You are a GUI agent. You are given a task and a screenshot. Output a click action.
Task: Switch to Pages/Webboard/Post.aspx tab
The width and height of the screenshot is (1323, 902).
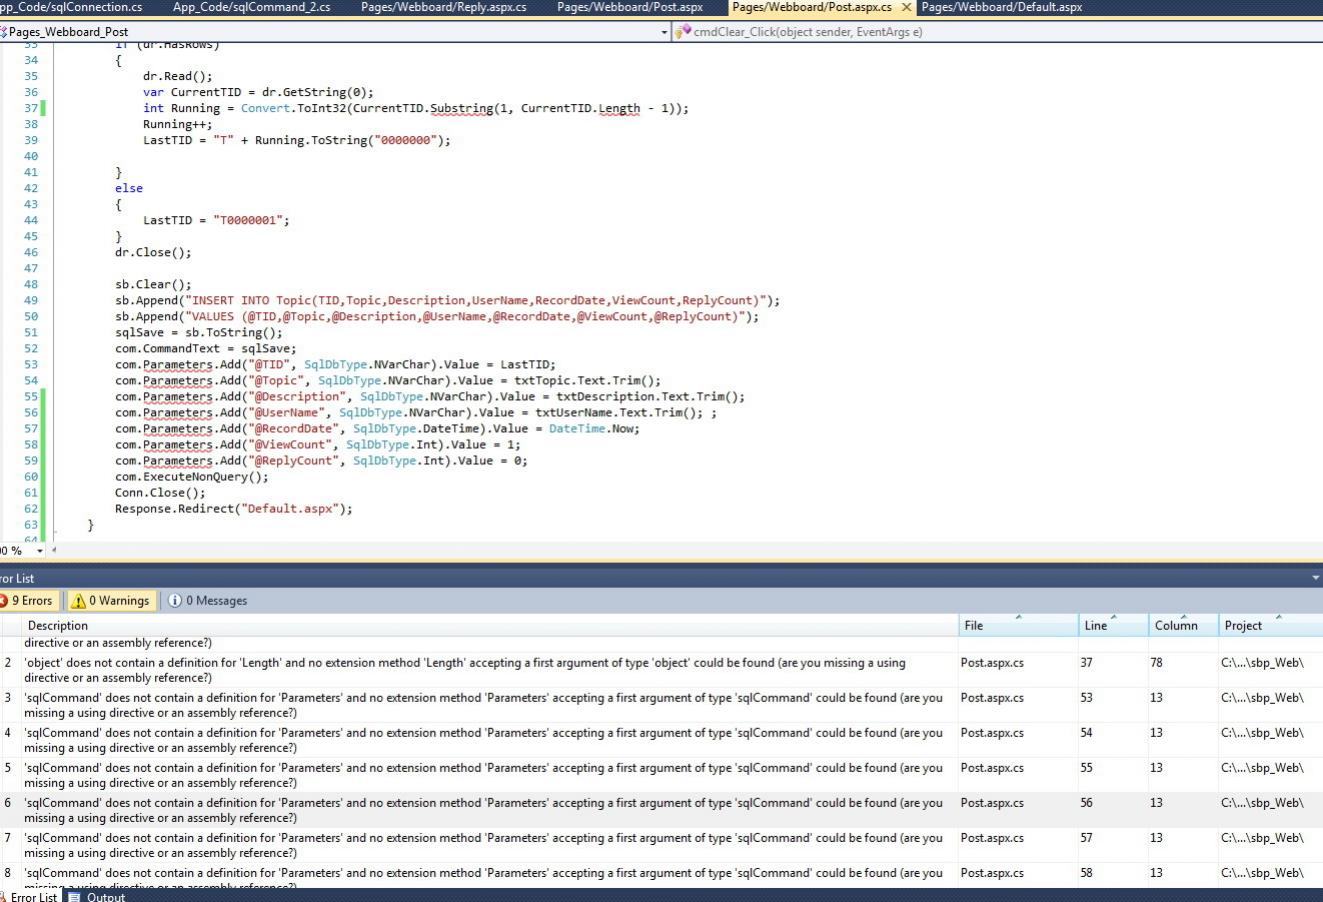pyautogui.click(x=629, y=7)
